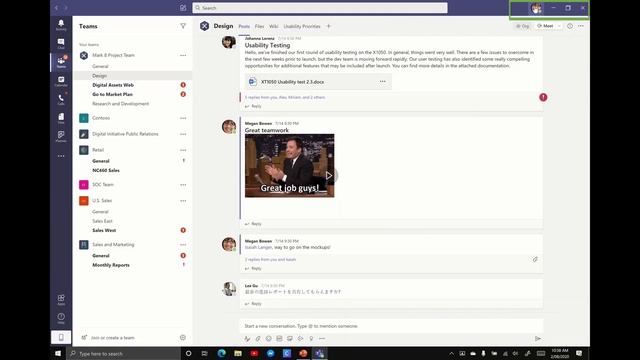Open the Activity feed in the sidebar
Screen dimensions: 640x360
tap(61, 25)
